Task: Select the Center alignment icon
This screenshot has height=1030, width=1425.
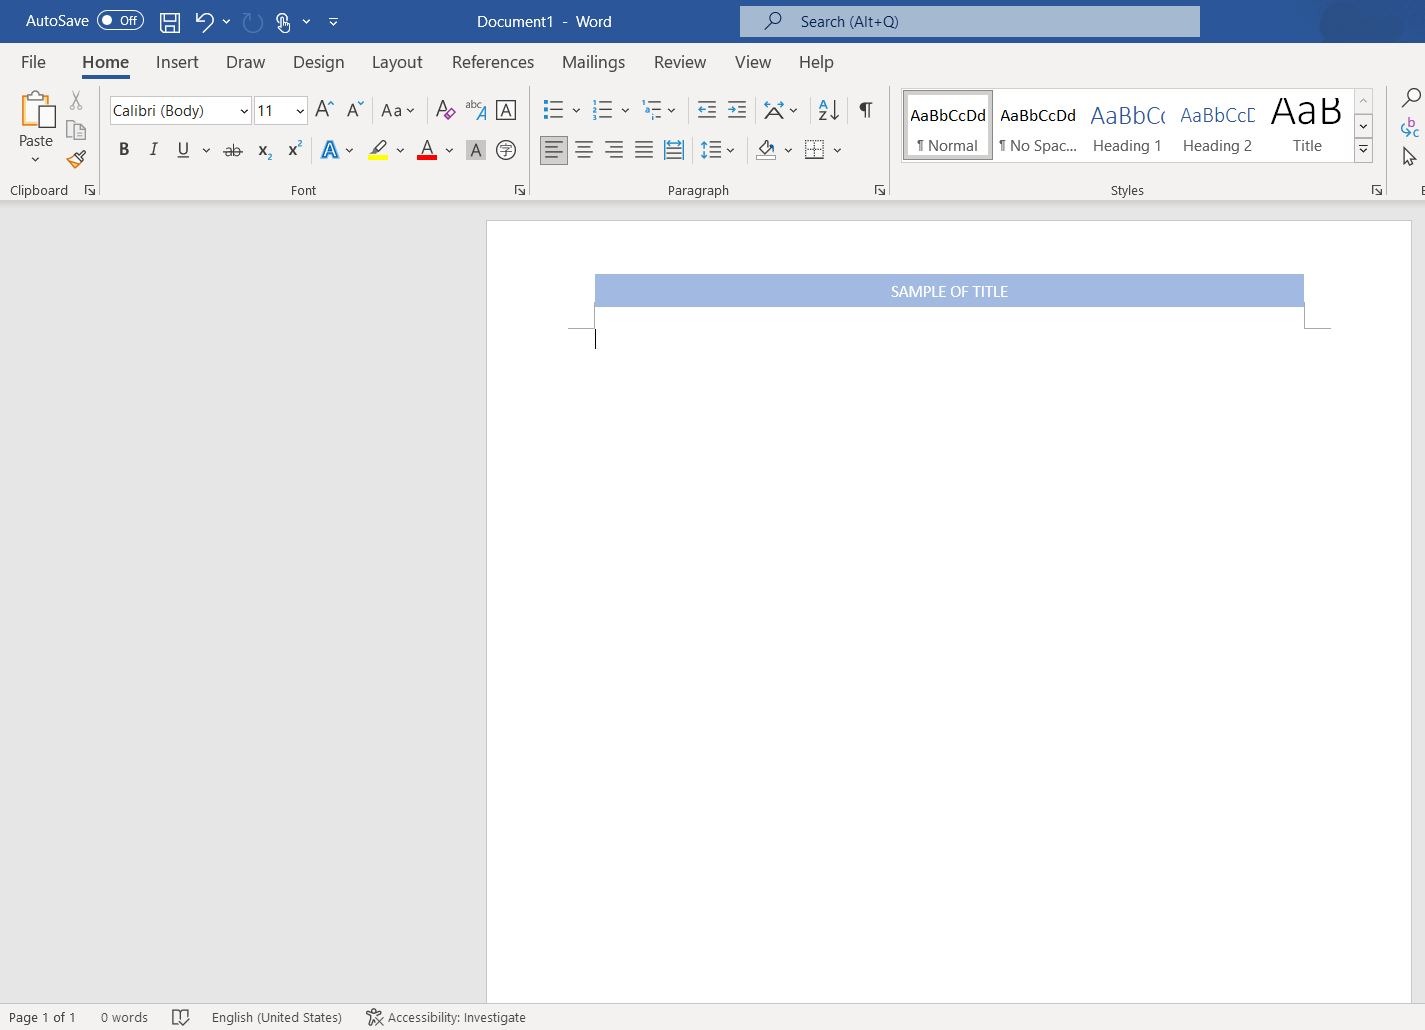Action: [584, 150]
